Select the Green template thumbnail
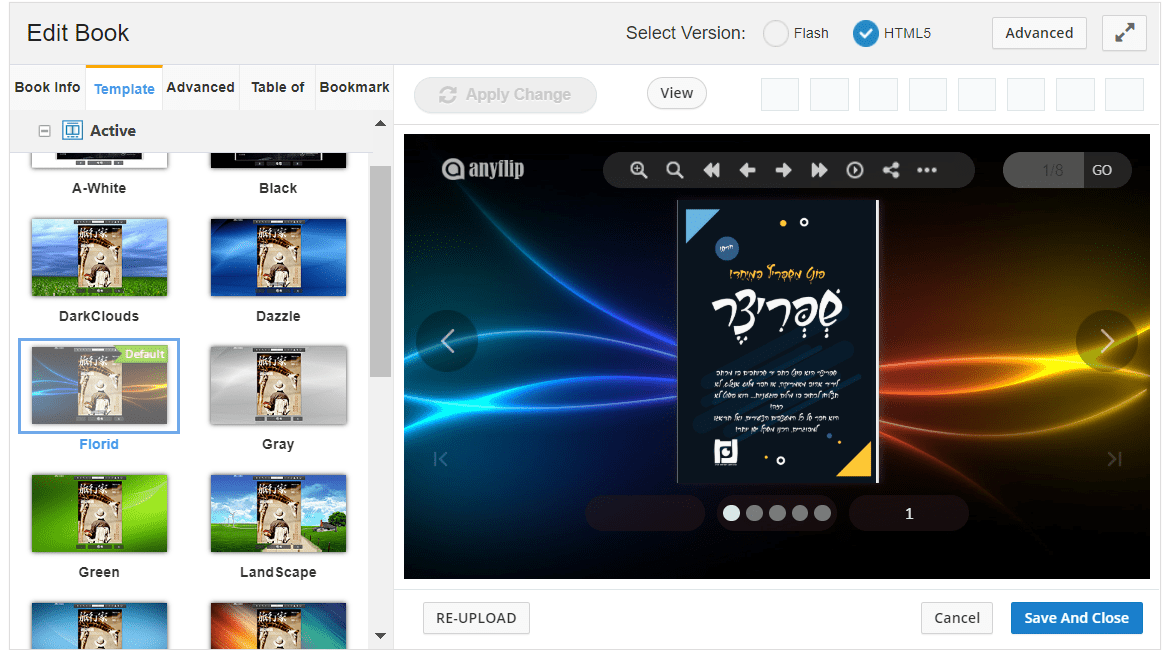 pos(99,513)
